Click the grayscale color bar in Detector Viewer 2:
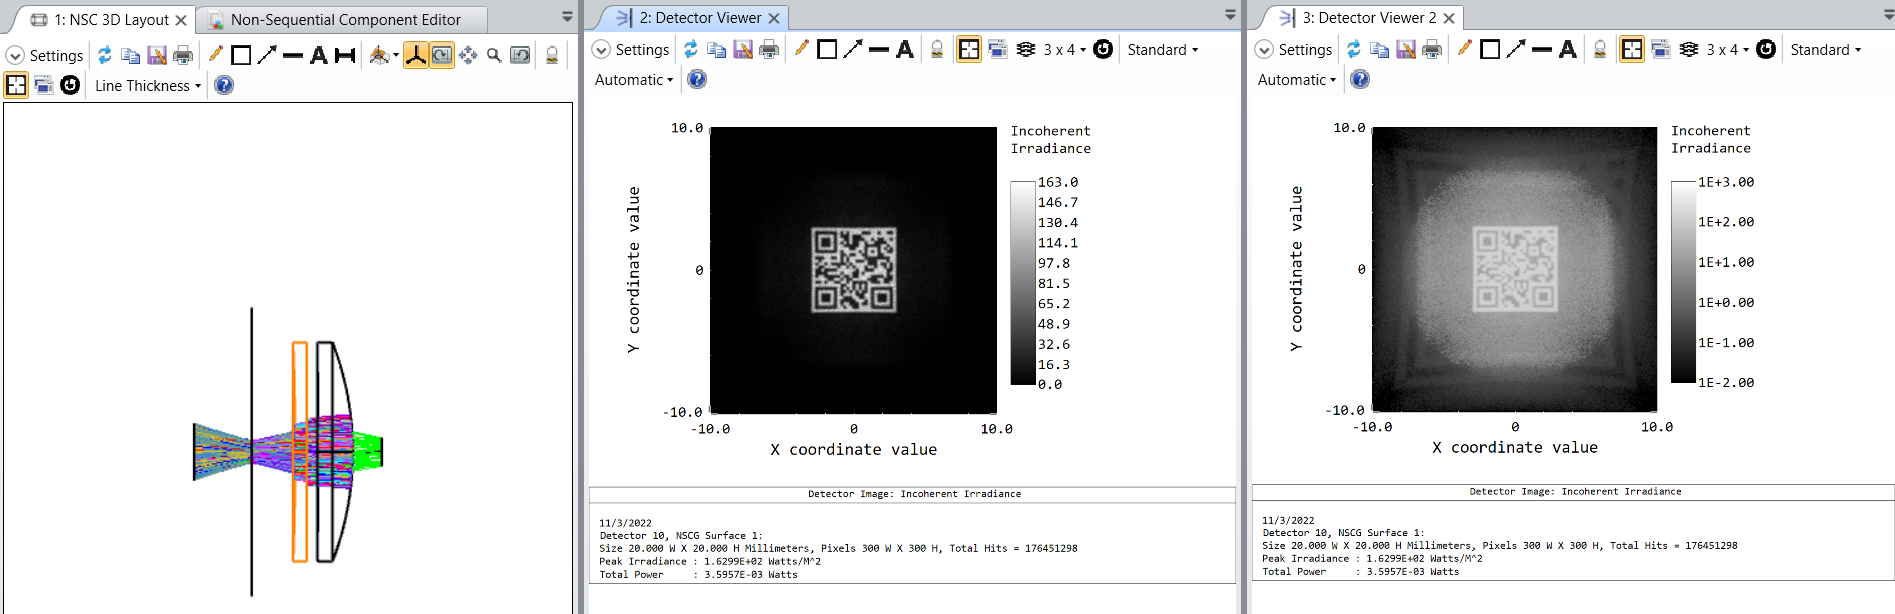Screen dimensions: 1895x614 point(1022,283)
